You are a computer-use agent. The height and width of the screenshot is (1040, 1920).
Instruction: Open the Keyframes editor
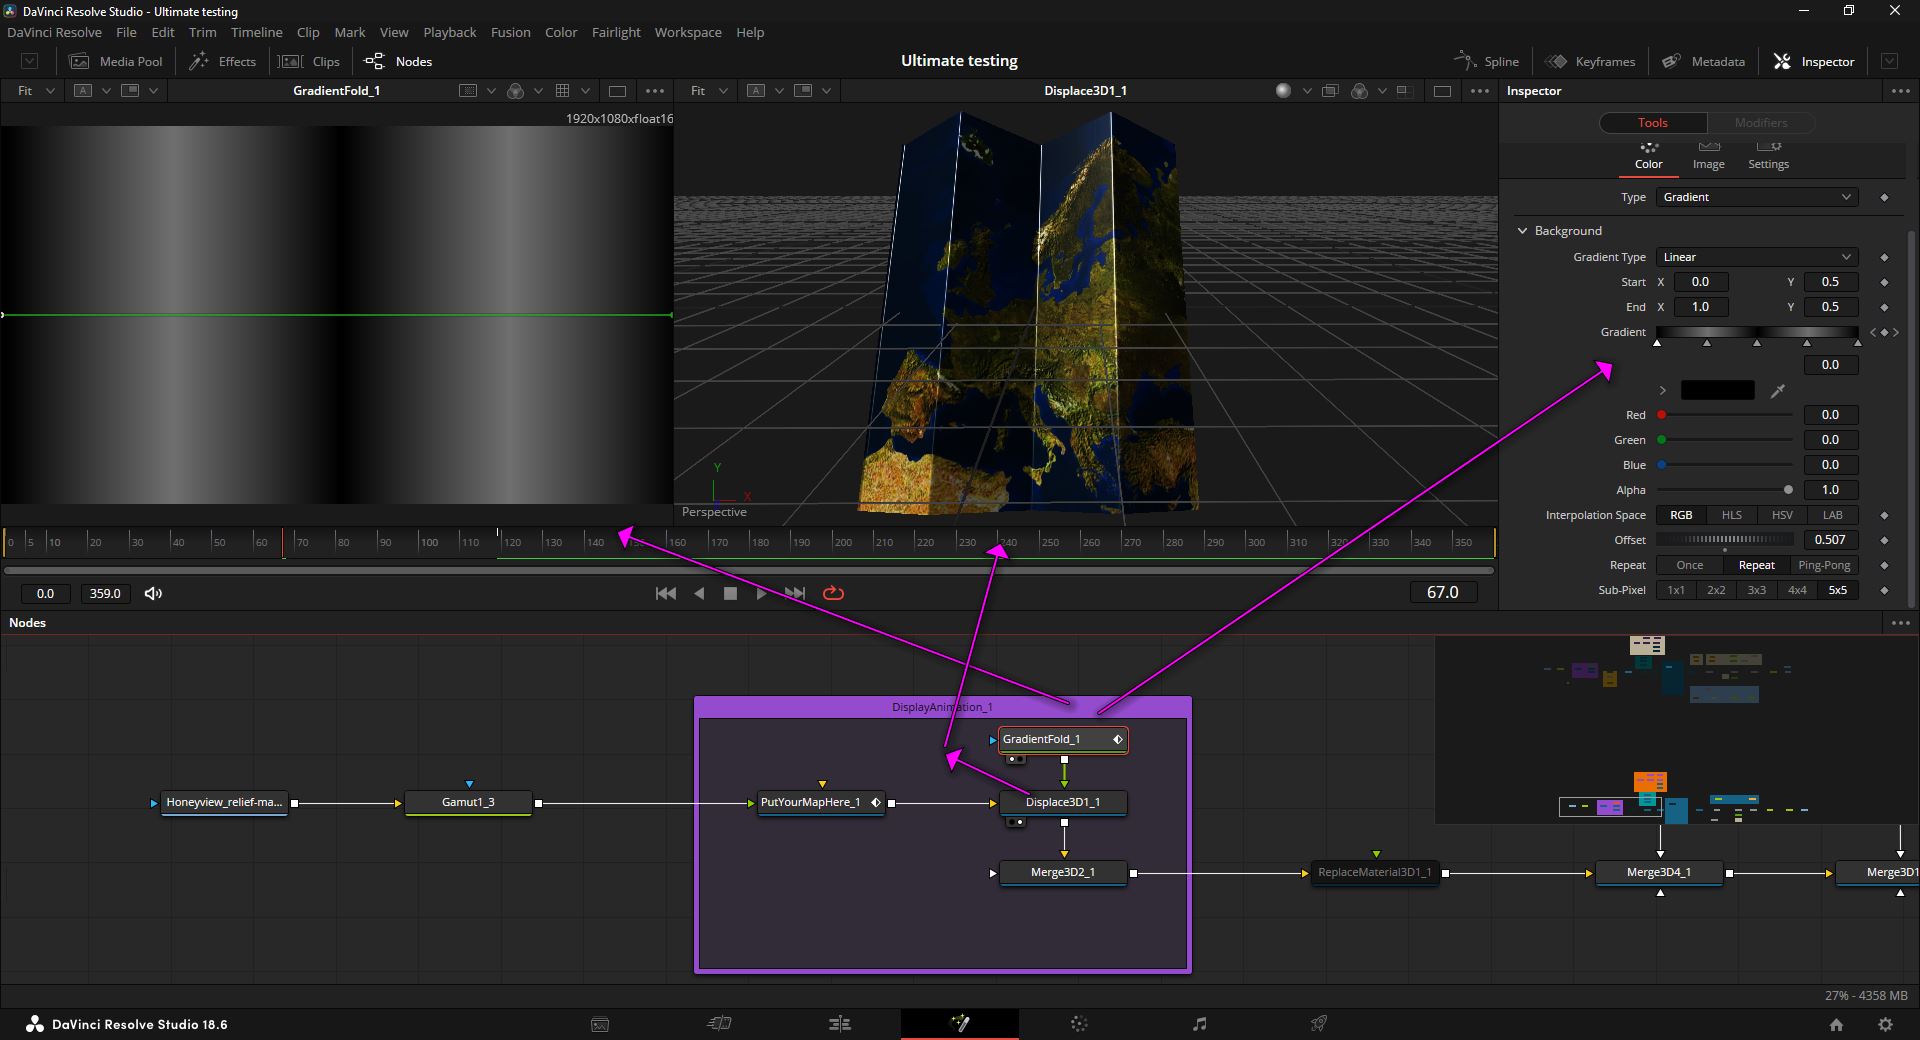click(1590, 61)
